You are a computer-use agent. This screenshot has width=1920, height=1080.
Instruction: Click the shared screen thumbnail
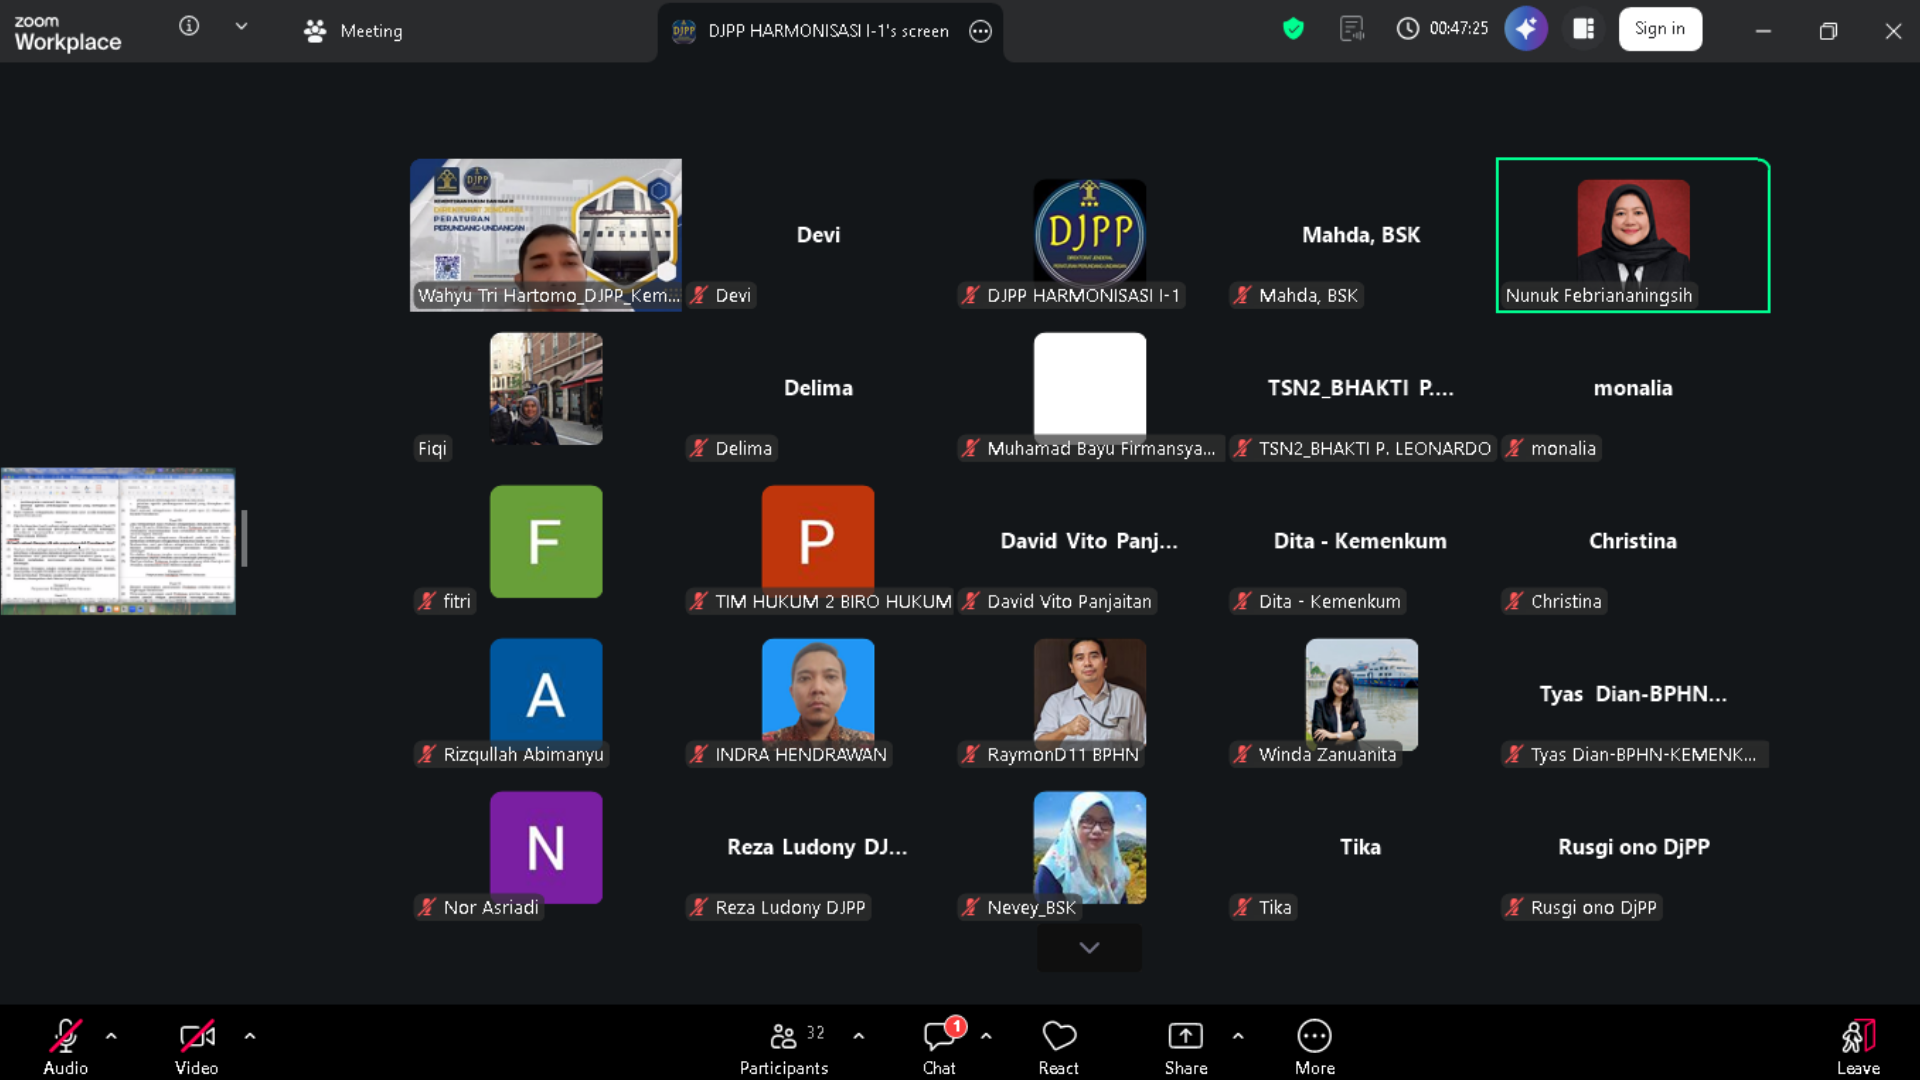pyautogui.click(x=118, y=541)
